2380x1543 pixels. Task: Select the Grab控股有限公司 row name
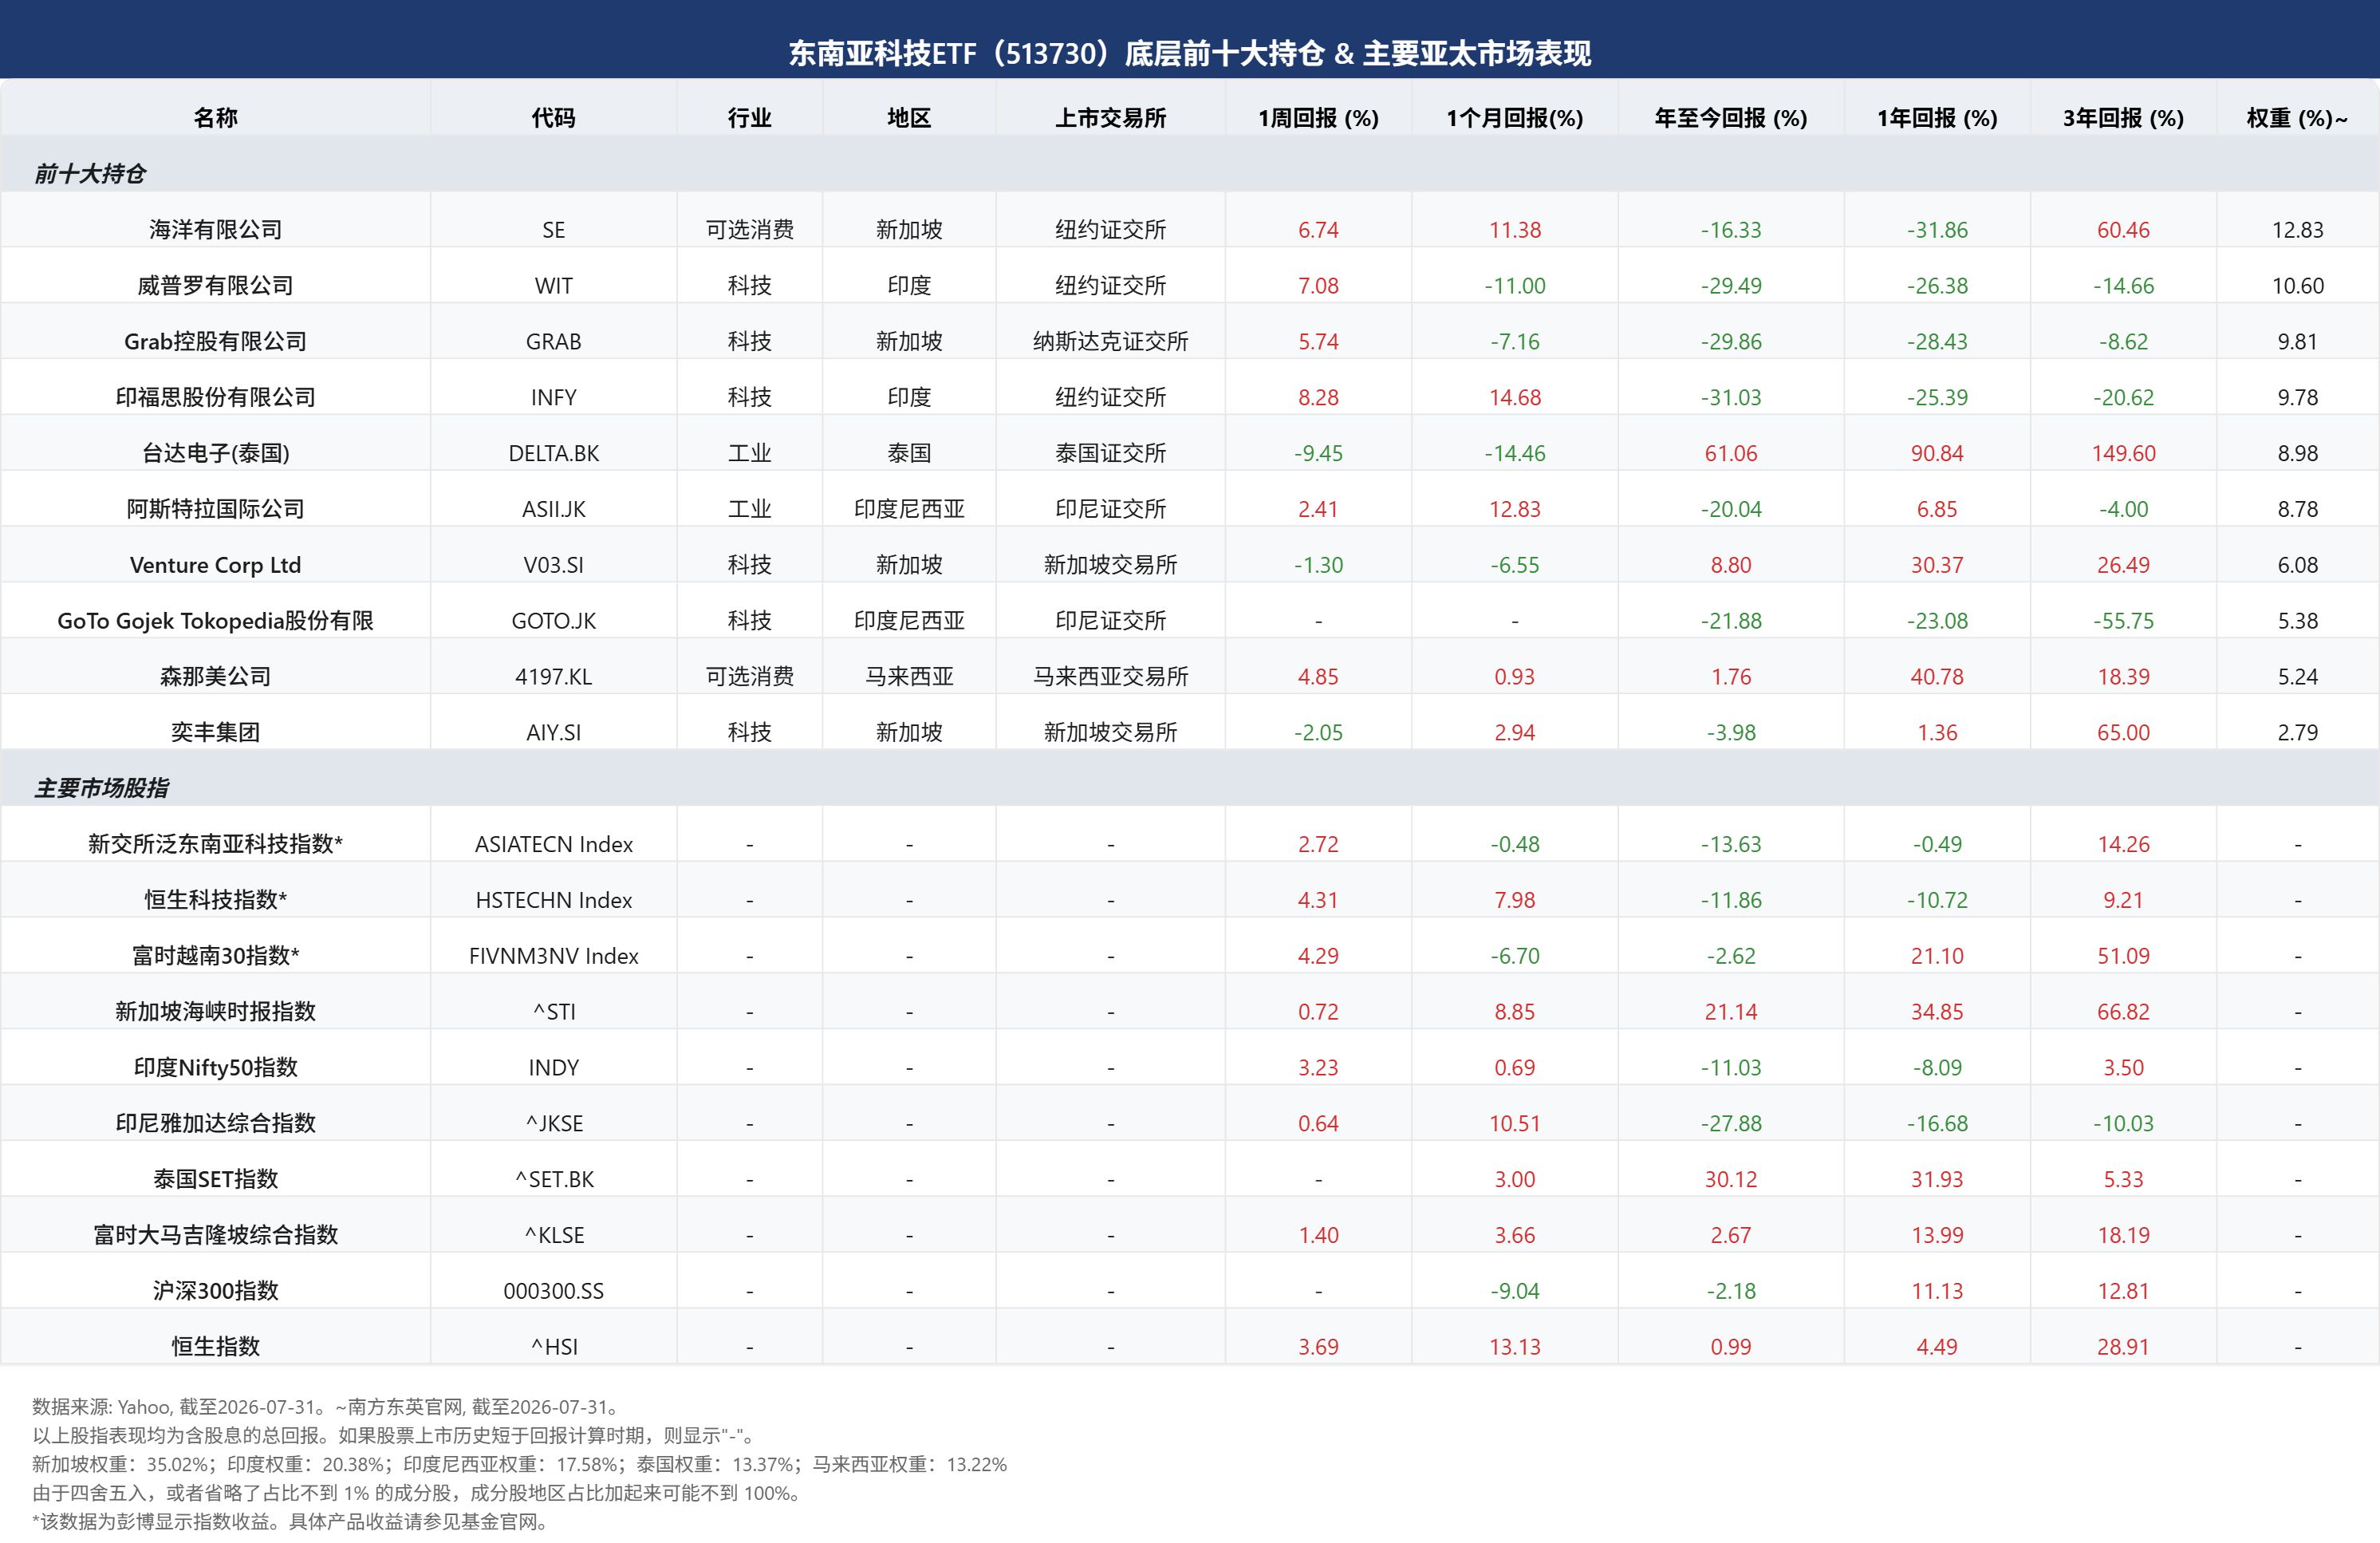pos(215,342)
